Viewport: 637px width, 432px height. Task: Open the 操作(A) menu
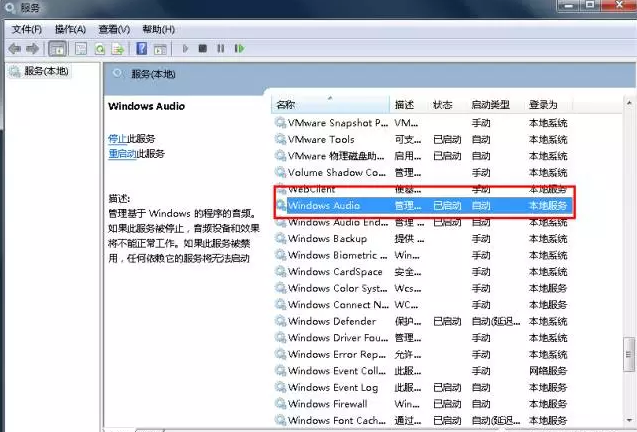[70, 29]
